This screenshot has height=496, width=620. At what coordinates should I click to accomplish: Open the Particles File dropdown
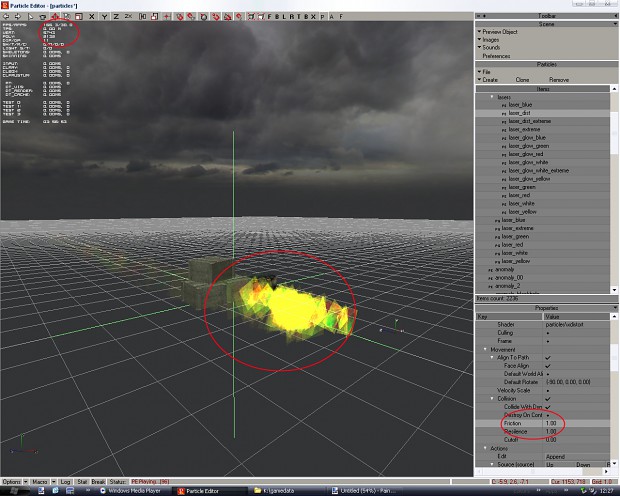pos(484,72)
